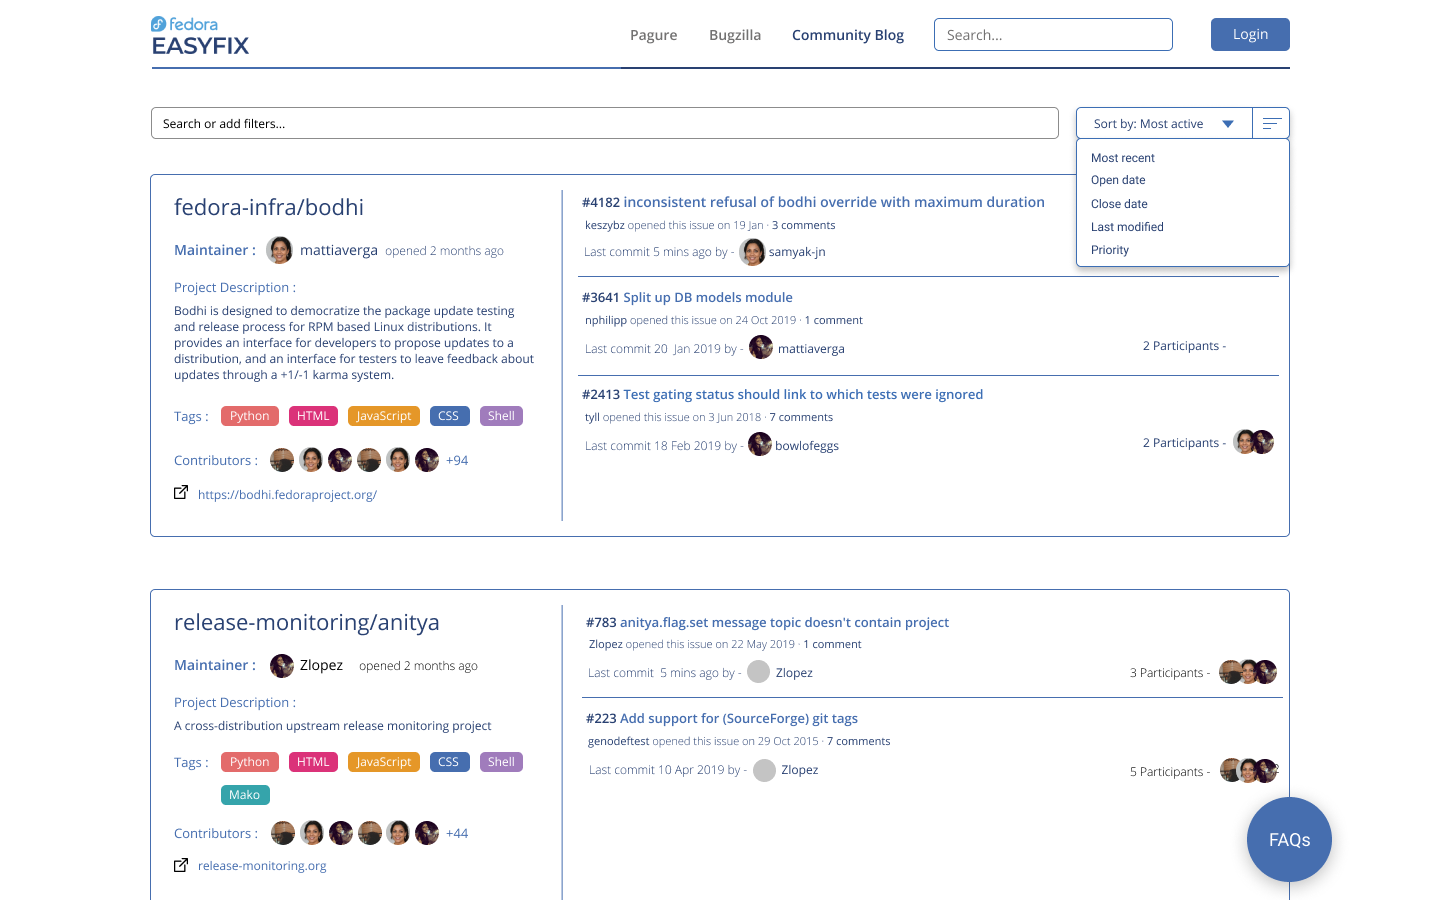This screenshot has width=1440, height=900.
Task: Visit the https://bodhi.fedoraproject.org/ link
Action: 287,494
